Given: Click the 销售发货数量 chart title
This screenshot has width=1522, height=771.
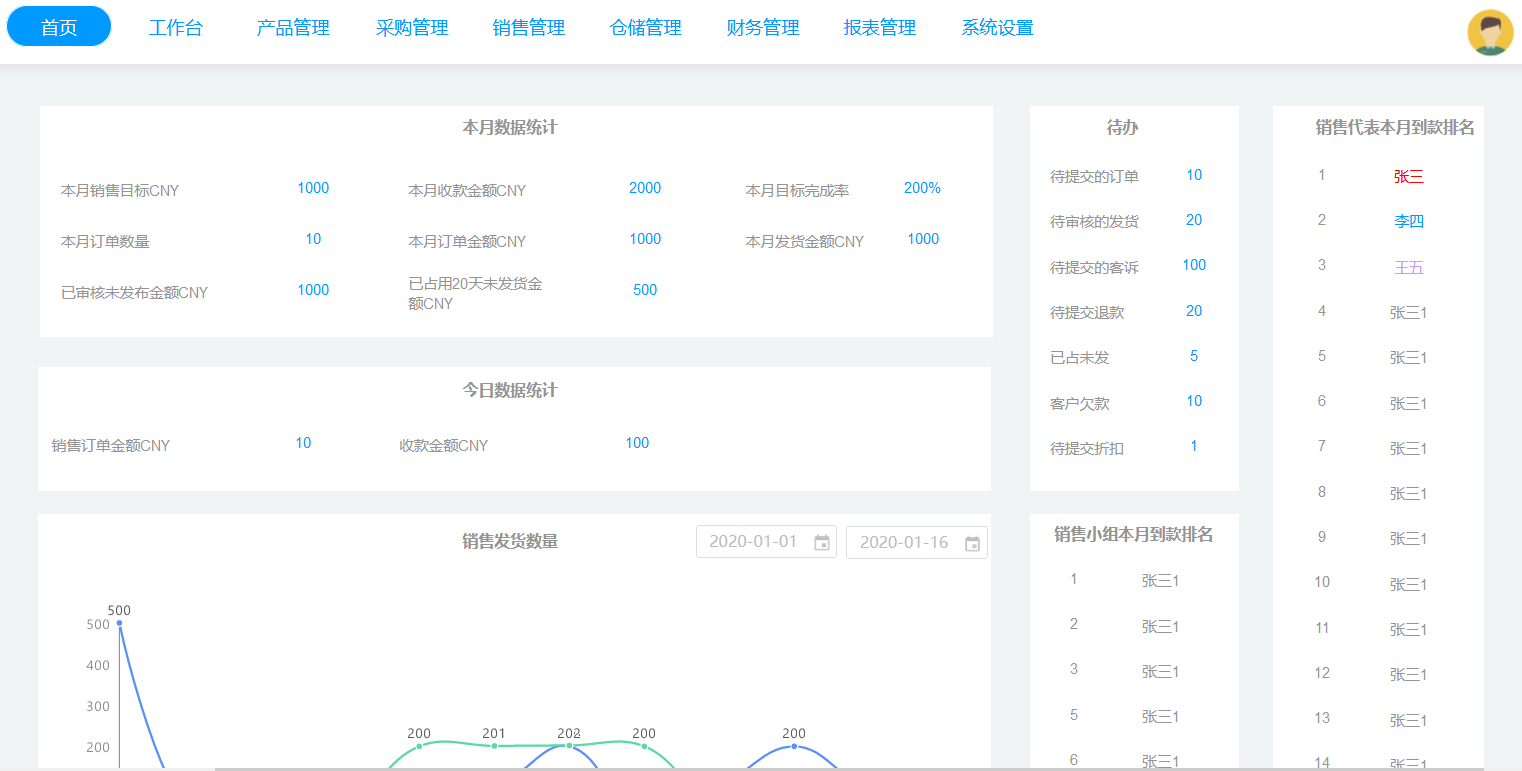Looking at the screenshot, I should (510, 542).
